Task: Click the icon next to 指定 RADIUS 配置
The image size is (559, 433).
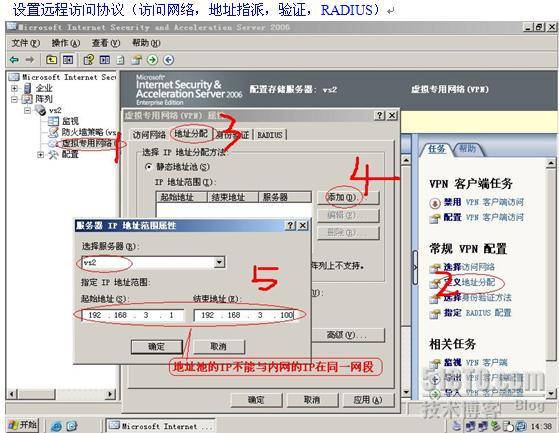Action: [435, 314]
